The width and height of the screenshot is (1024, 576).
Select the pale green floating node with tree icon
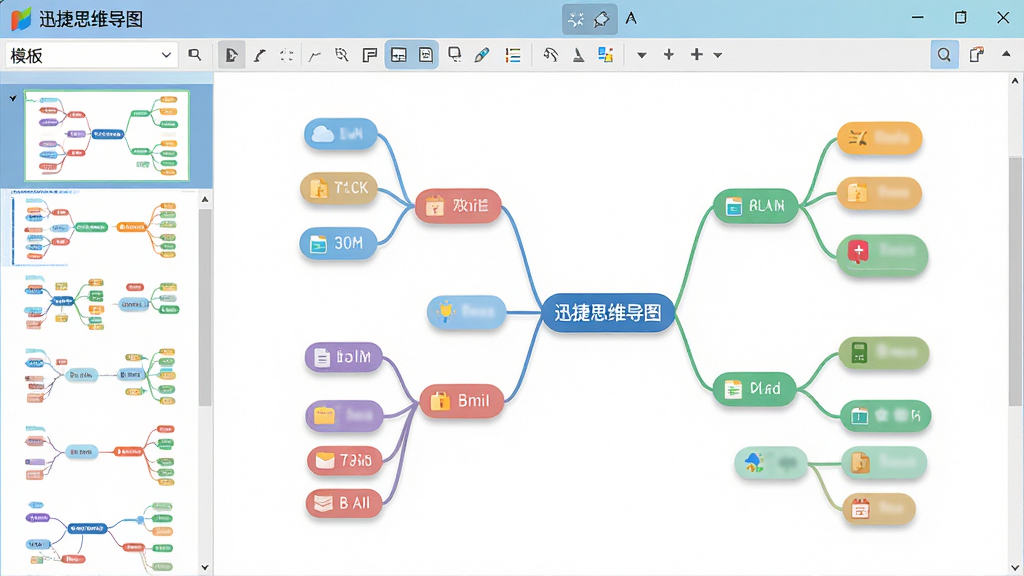click(771, 463)
